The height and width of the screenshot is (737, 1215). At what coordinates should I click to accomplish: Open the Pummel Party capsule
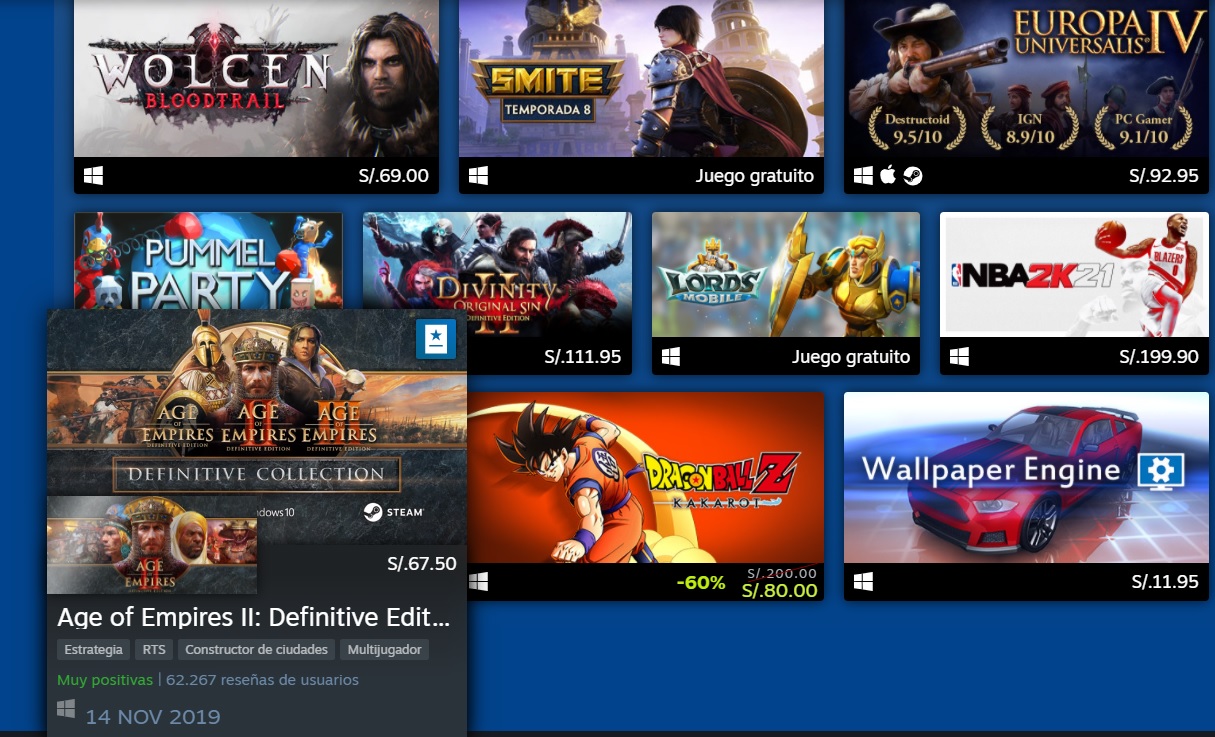tap(208, 260)
